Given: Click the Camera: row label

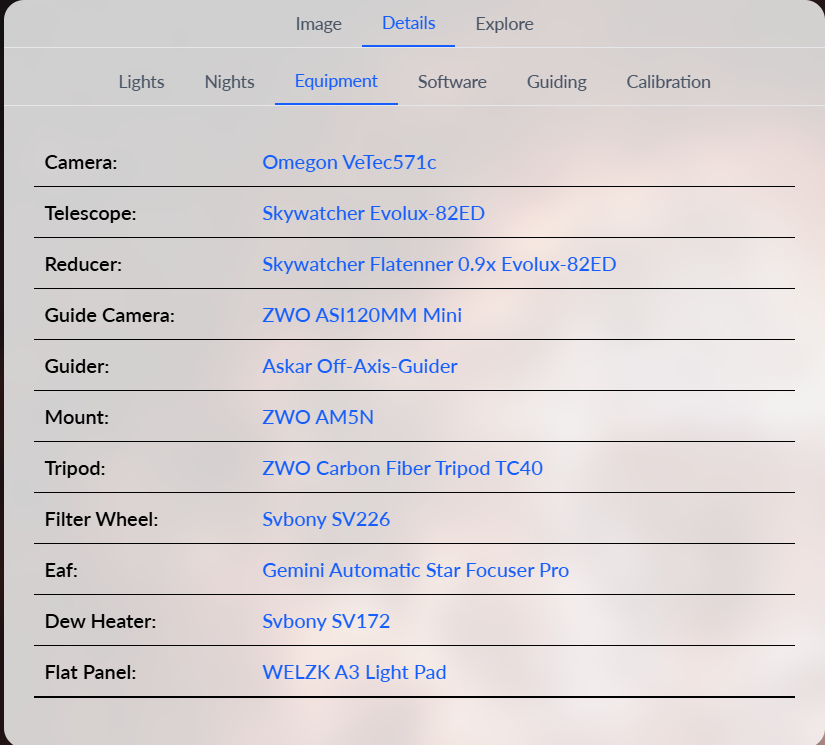Looking at the screenshot, I should click(81, 162).
